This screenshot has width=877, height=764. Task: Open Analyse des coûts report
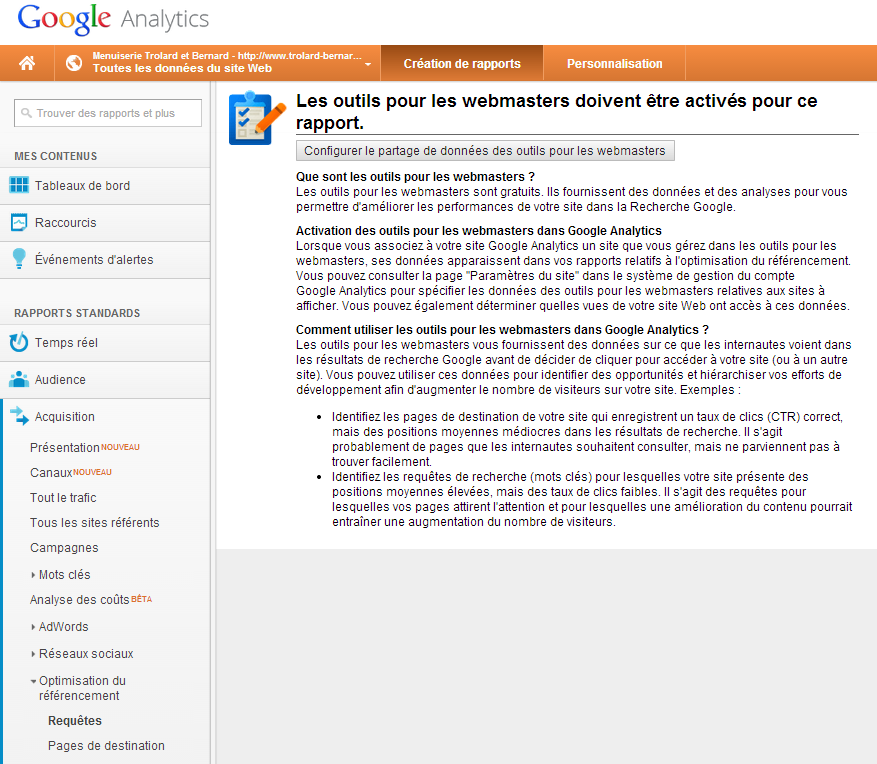tap(79, 600)
